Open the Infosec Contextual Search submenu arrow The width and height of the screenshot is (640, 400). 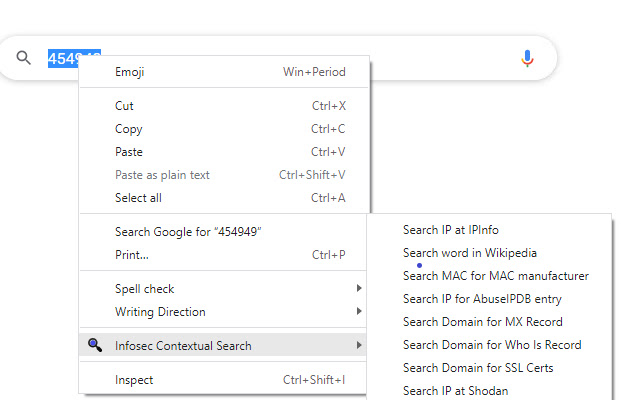(x=359, y=346)
